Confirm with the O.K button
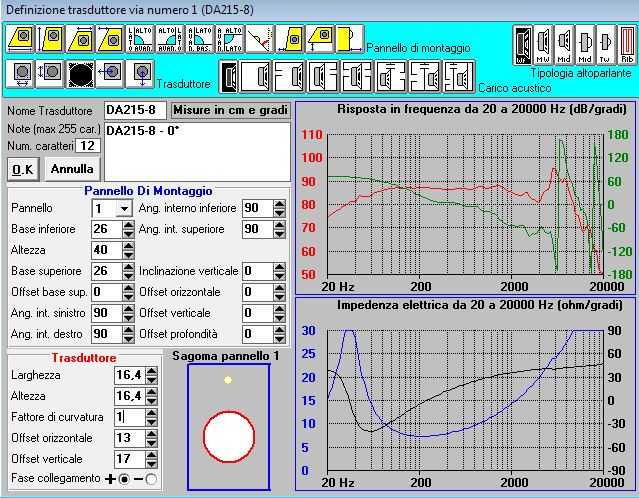639x498 pixels. pos(23,169)
